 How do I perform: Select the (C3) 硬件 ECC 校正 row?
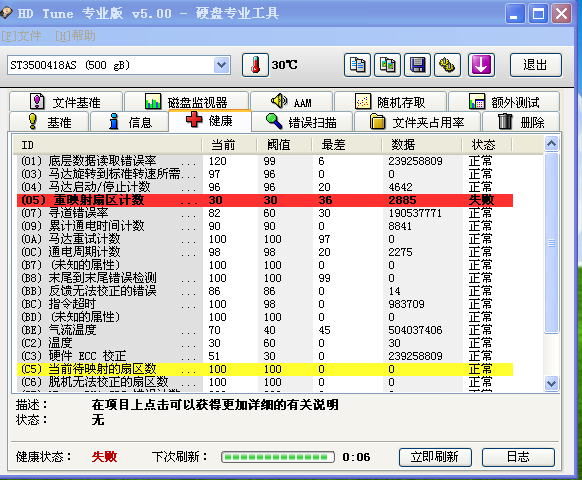coord(265,356)
